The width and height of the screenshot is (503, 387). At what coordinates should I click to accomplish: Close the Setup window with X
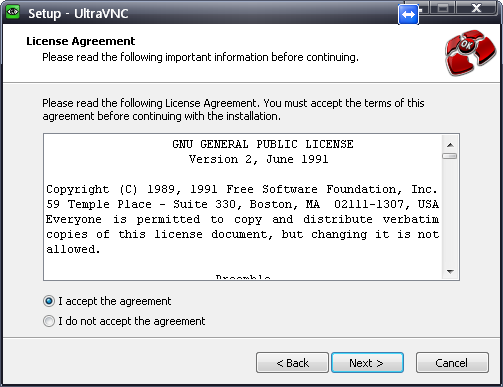[x=476, y=8]
